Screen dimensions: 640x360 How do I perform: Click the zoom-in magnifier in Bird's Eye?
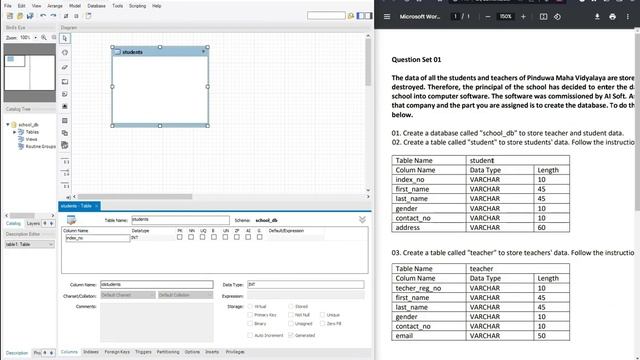click(44, 38)
